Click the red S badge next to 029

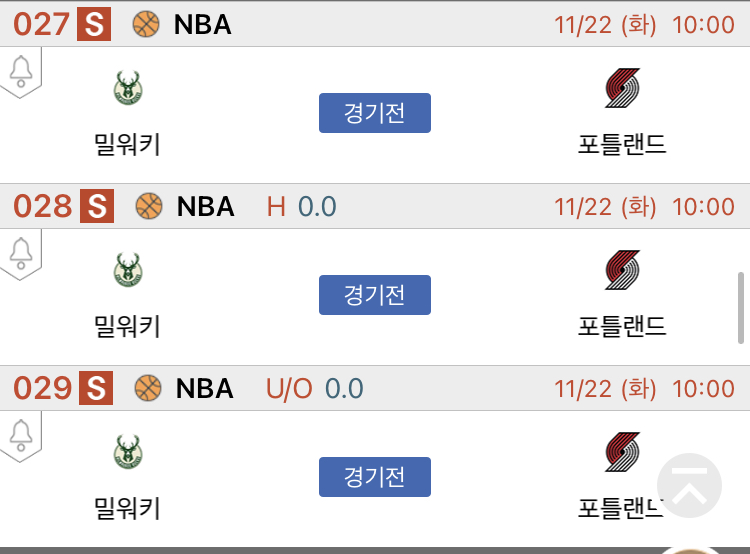tap(96, 388)
